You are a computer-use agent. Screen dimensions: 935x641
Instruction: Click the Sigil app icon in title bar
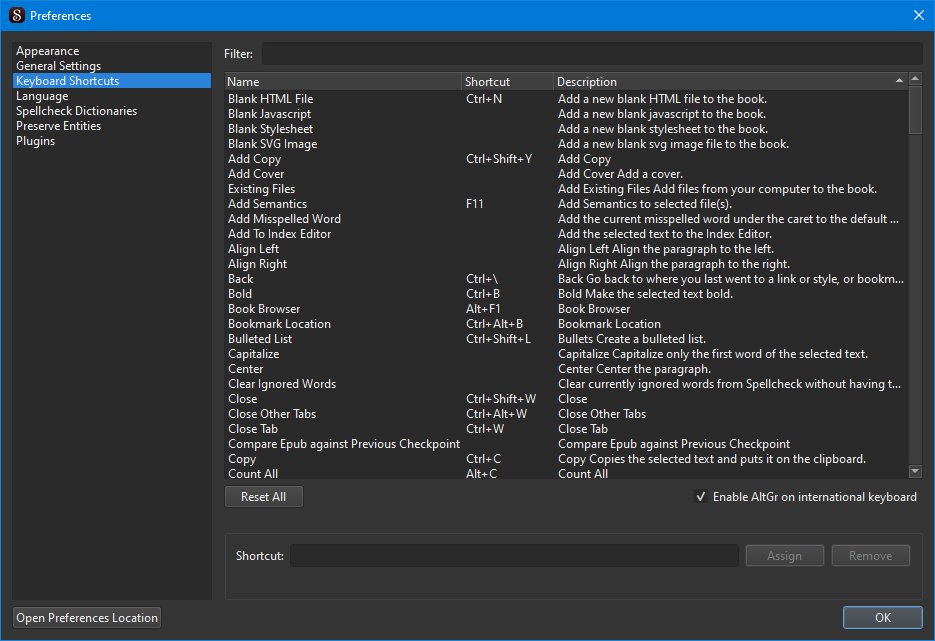point(16,15)
